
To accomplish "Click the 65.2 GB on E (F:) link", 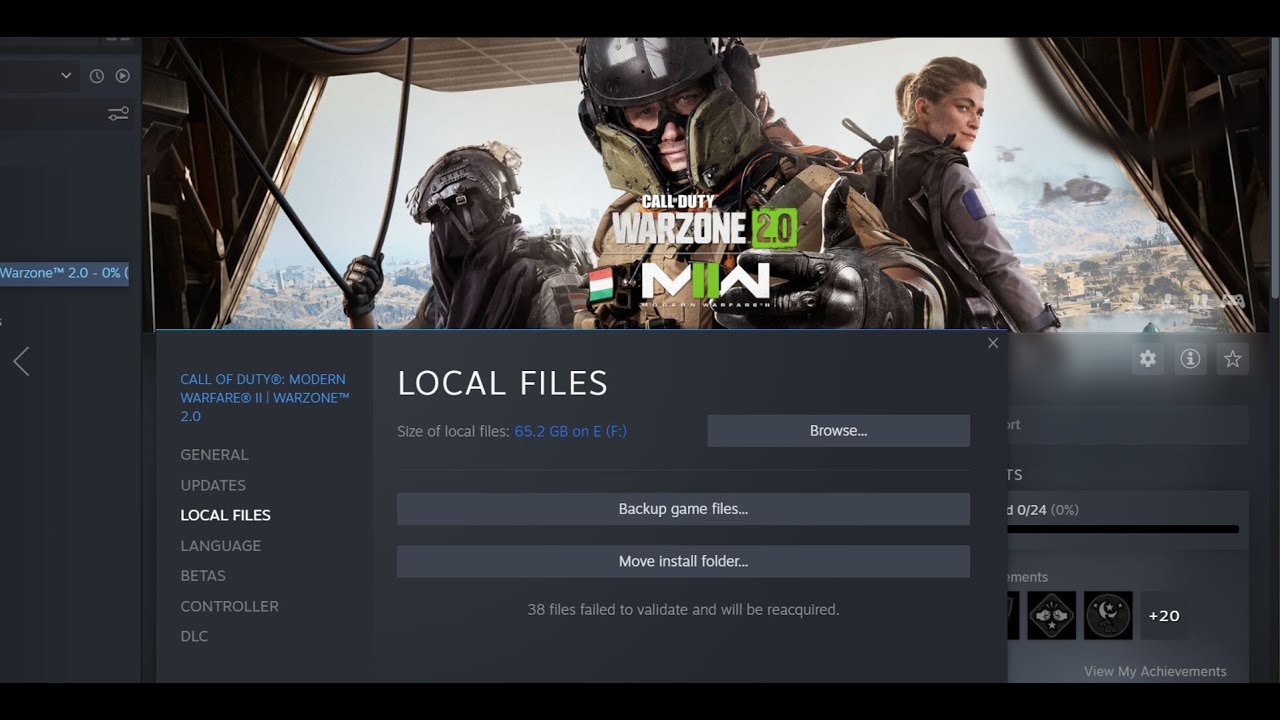I will [571, 431].
